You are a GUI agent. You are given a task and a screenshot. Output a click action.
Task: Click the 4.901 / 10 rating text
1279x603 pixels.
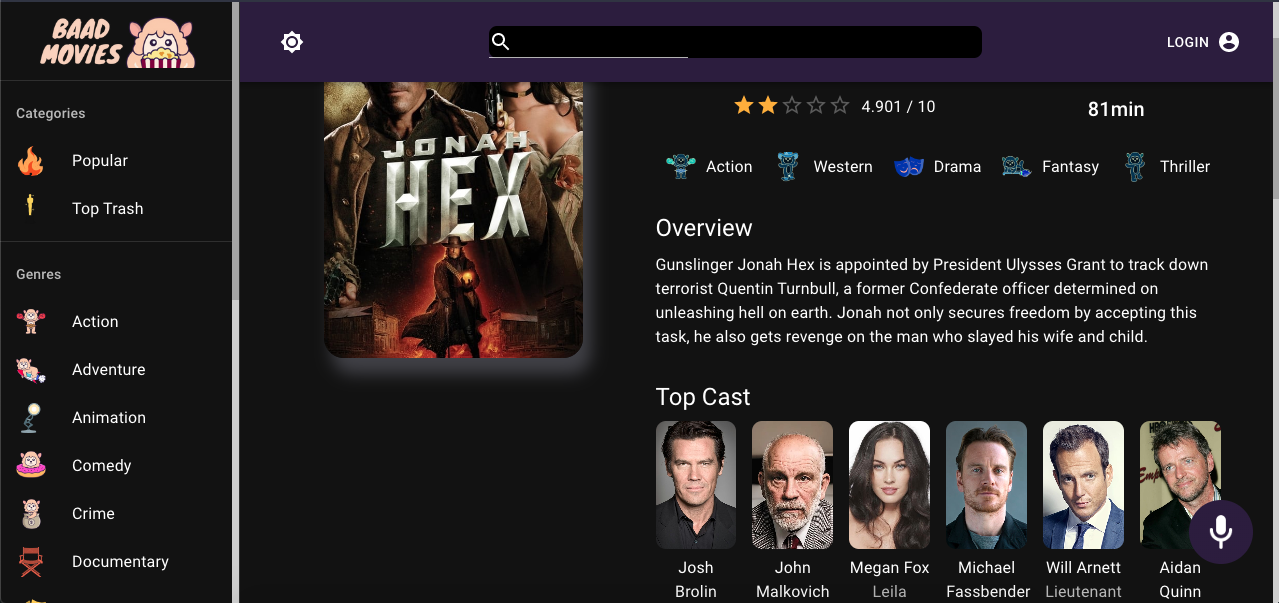898,107
